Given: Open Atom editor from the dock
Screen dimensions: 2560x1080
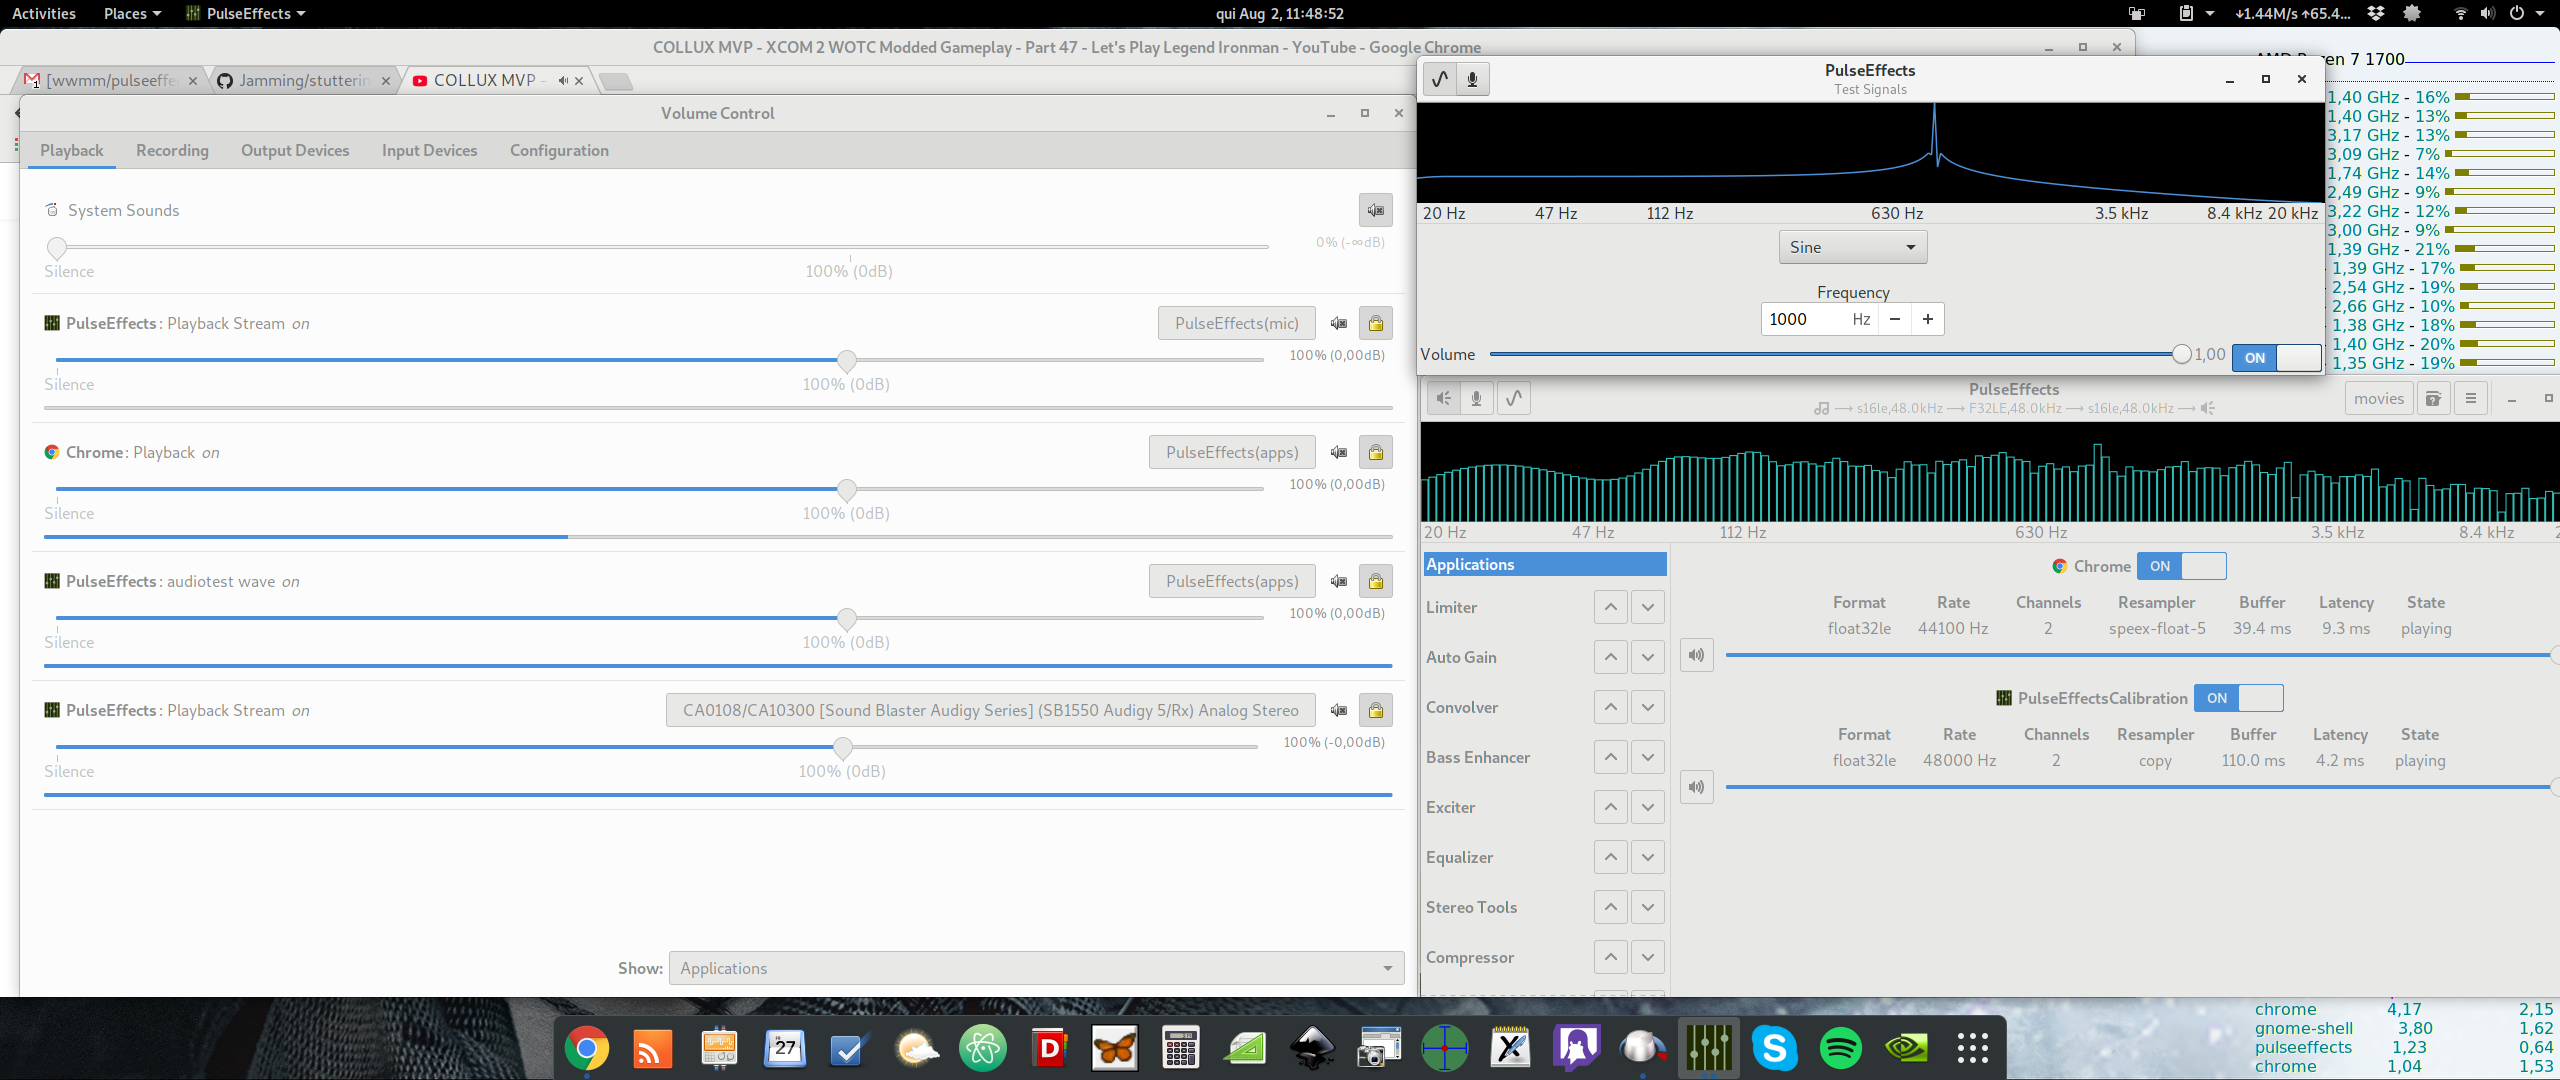Looking at the screenshot, I should pyautogui.click(x=982, y=1048).
